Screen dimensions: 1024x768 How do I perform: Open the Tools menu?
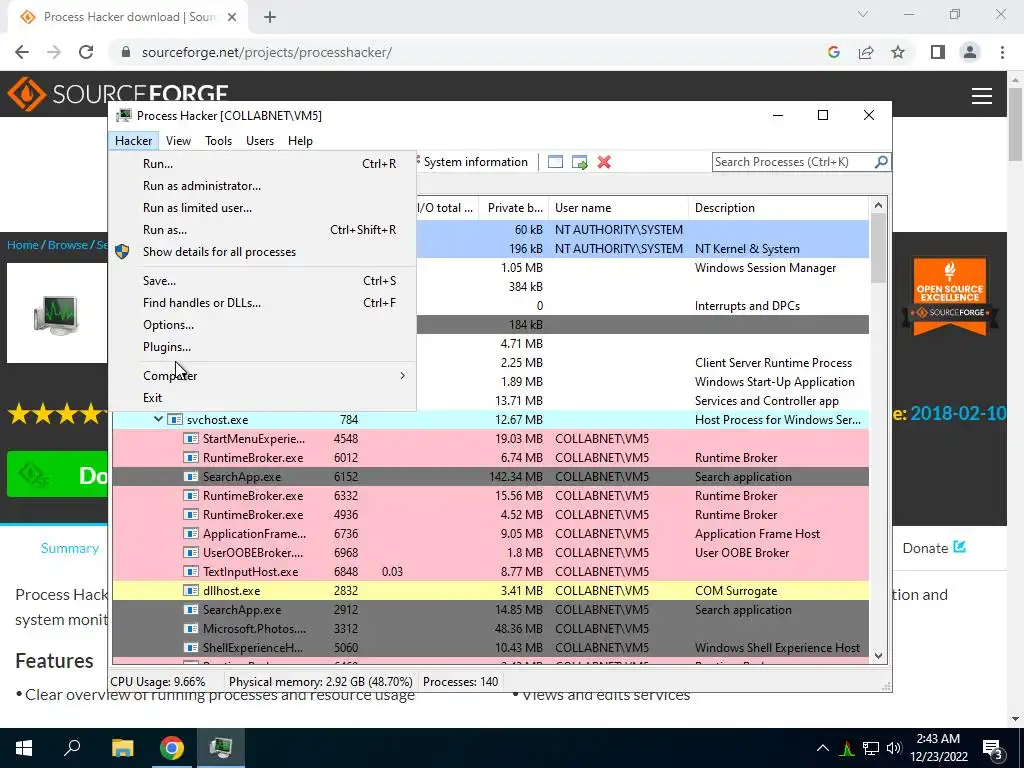tap(218, 140)
